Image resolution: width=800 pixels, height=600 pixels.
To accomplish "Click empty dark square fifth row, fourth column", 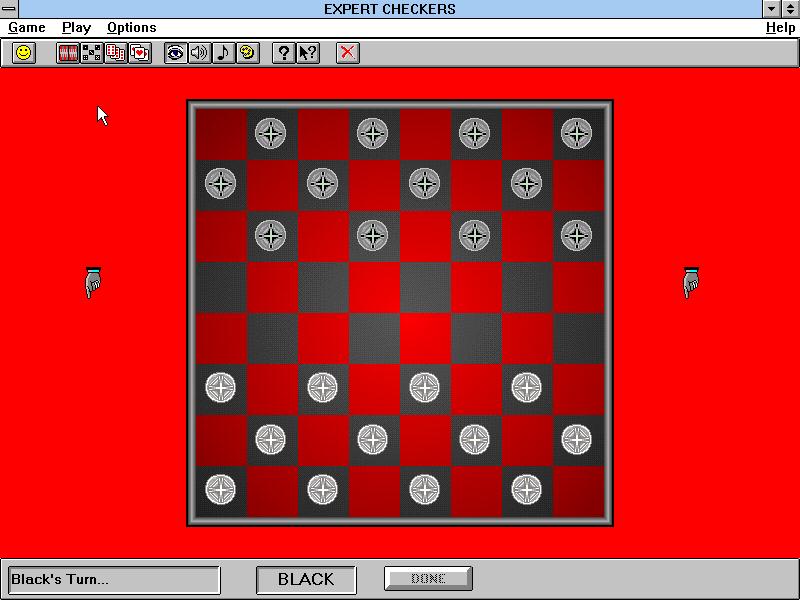I will coord(374,338).
